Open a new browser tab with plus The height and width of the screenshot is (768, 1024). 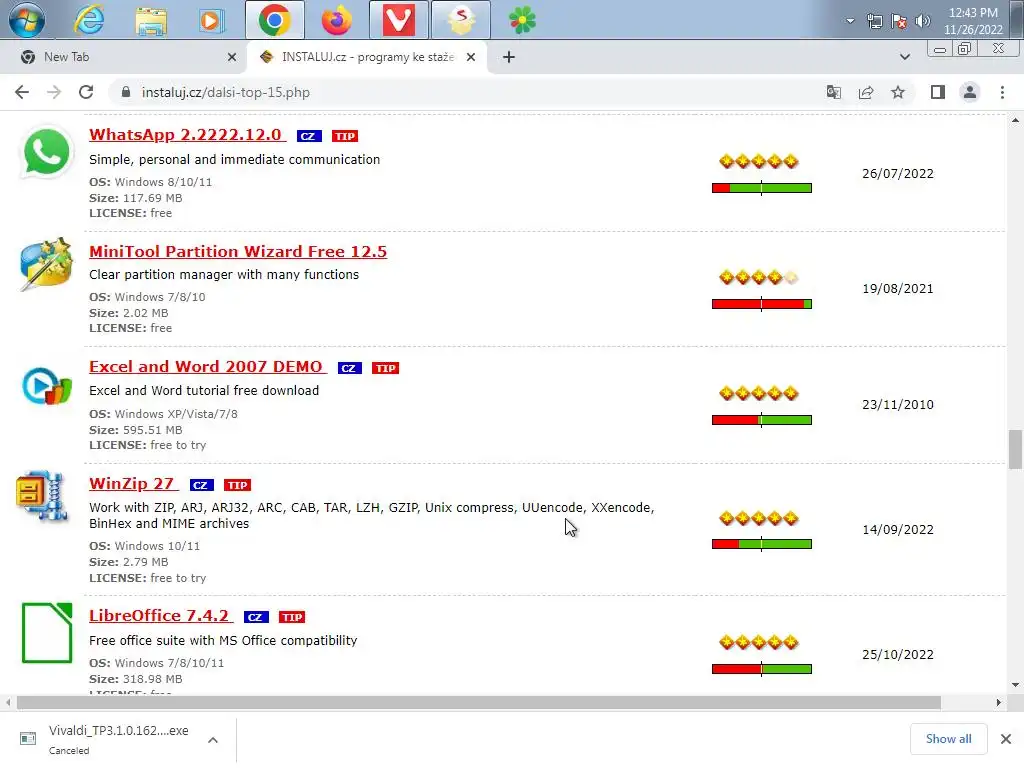pyautogui.click(x=509, y=57)
